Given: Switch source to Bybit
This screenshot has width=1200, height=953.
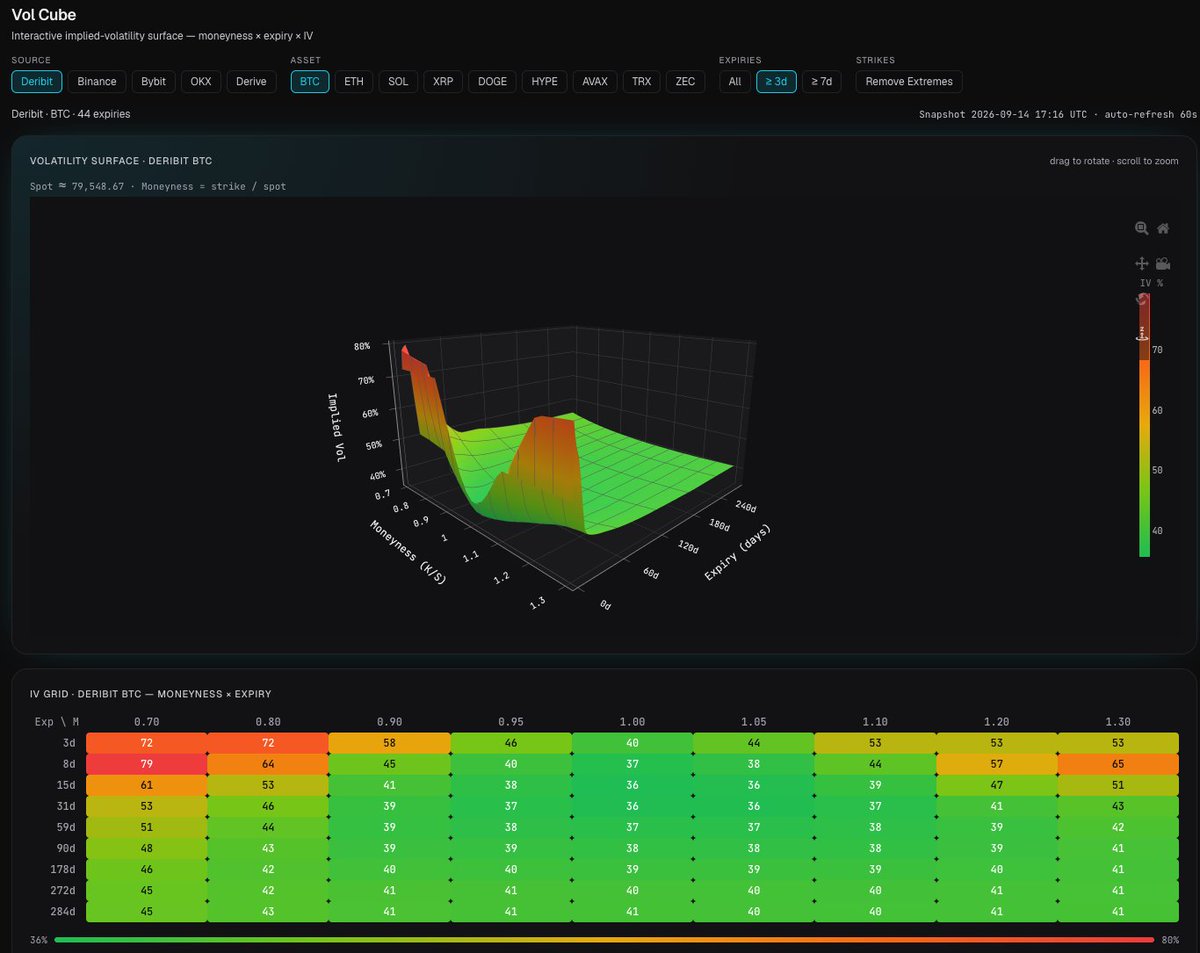Looking at the screenshot, I should [154, 81].
